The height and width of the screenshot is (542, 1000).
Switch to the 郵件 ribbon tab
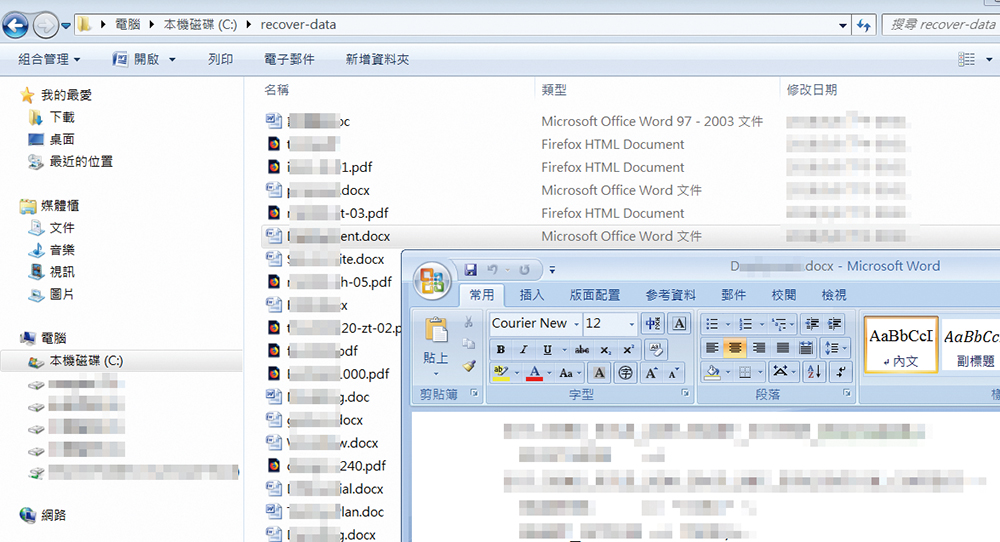coord(733,295)
